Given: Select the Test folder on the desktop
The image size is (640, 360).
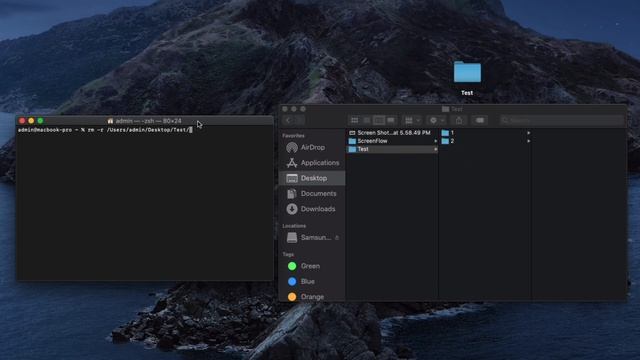Looking at the screenshot, I should (x=467, y=72).
